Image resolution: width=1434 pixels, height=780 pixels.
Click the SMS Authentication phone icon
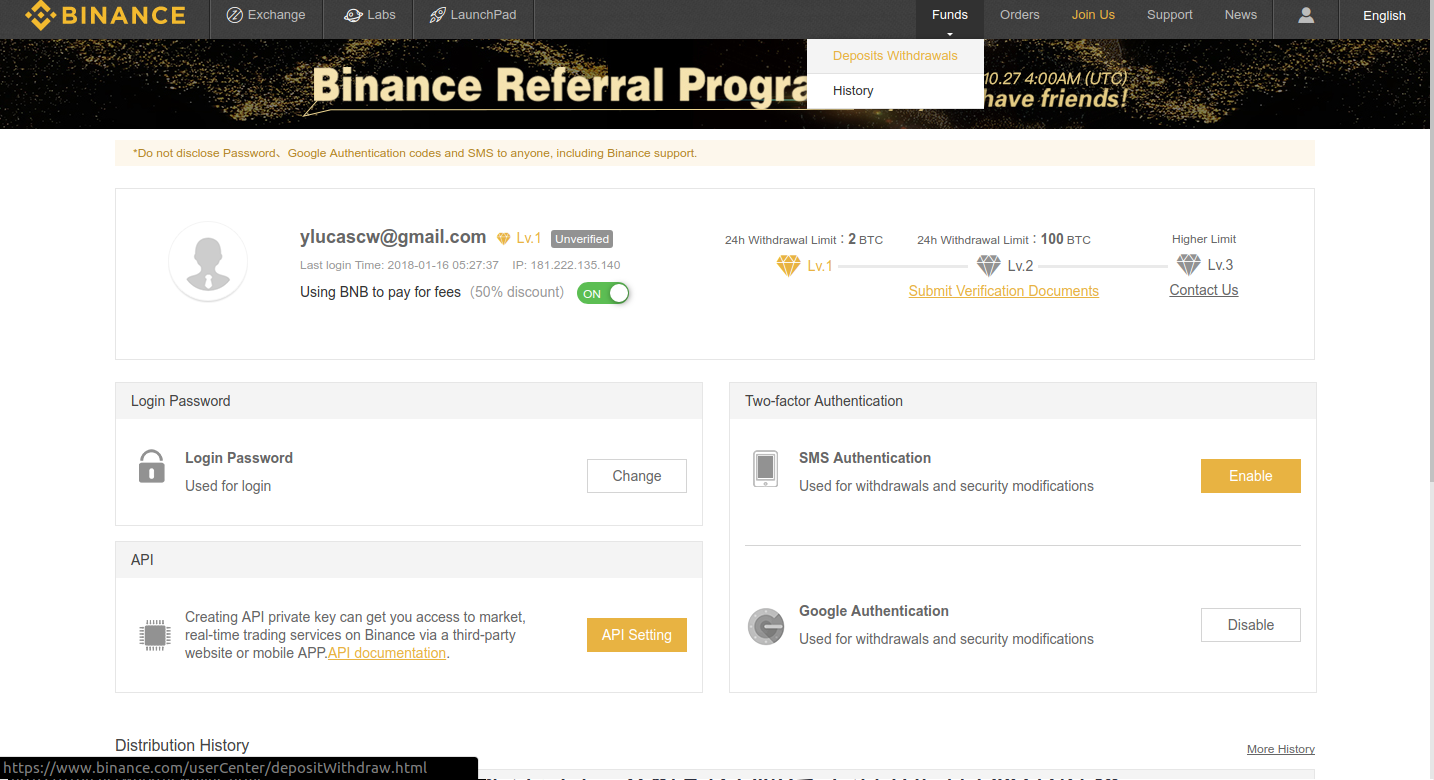[x=765, y=468]
